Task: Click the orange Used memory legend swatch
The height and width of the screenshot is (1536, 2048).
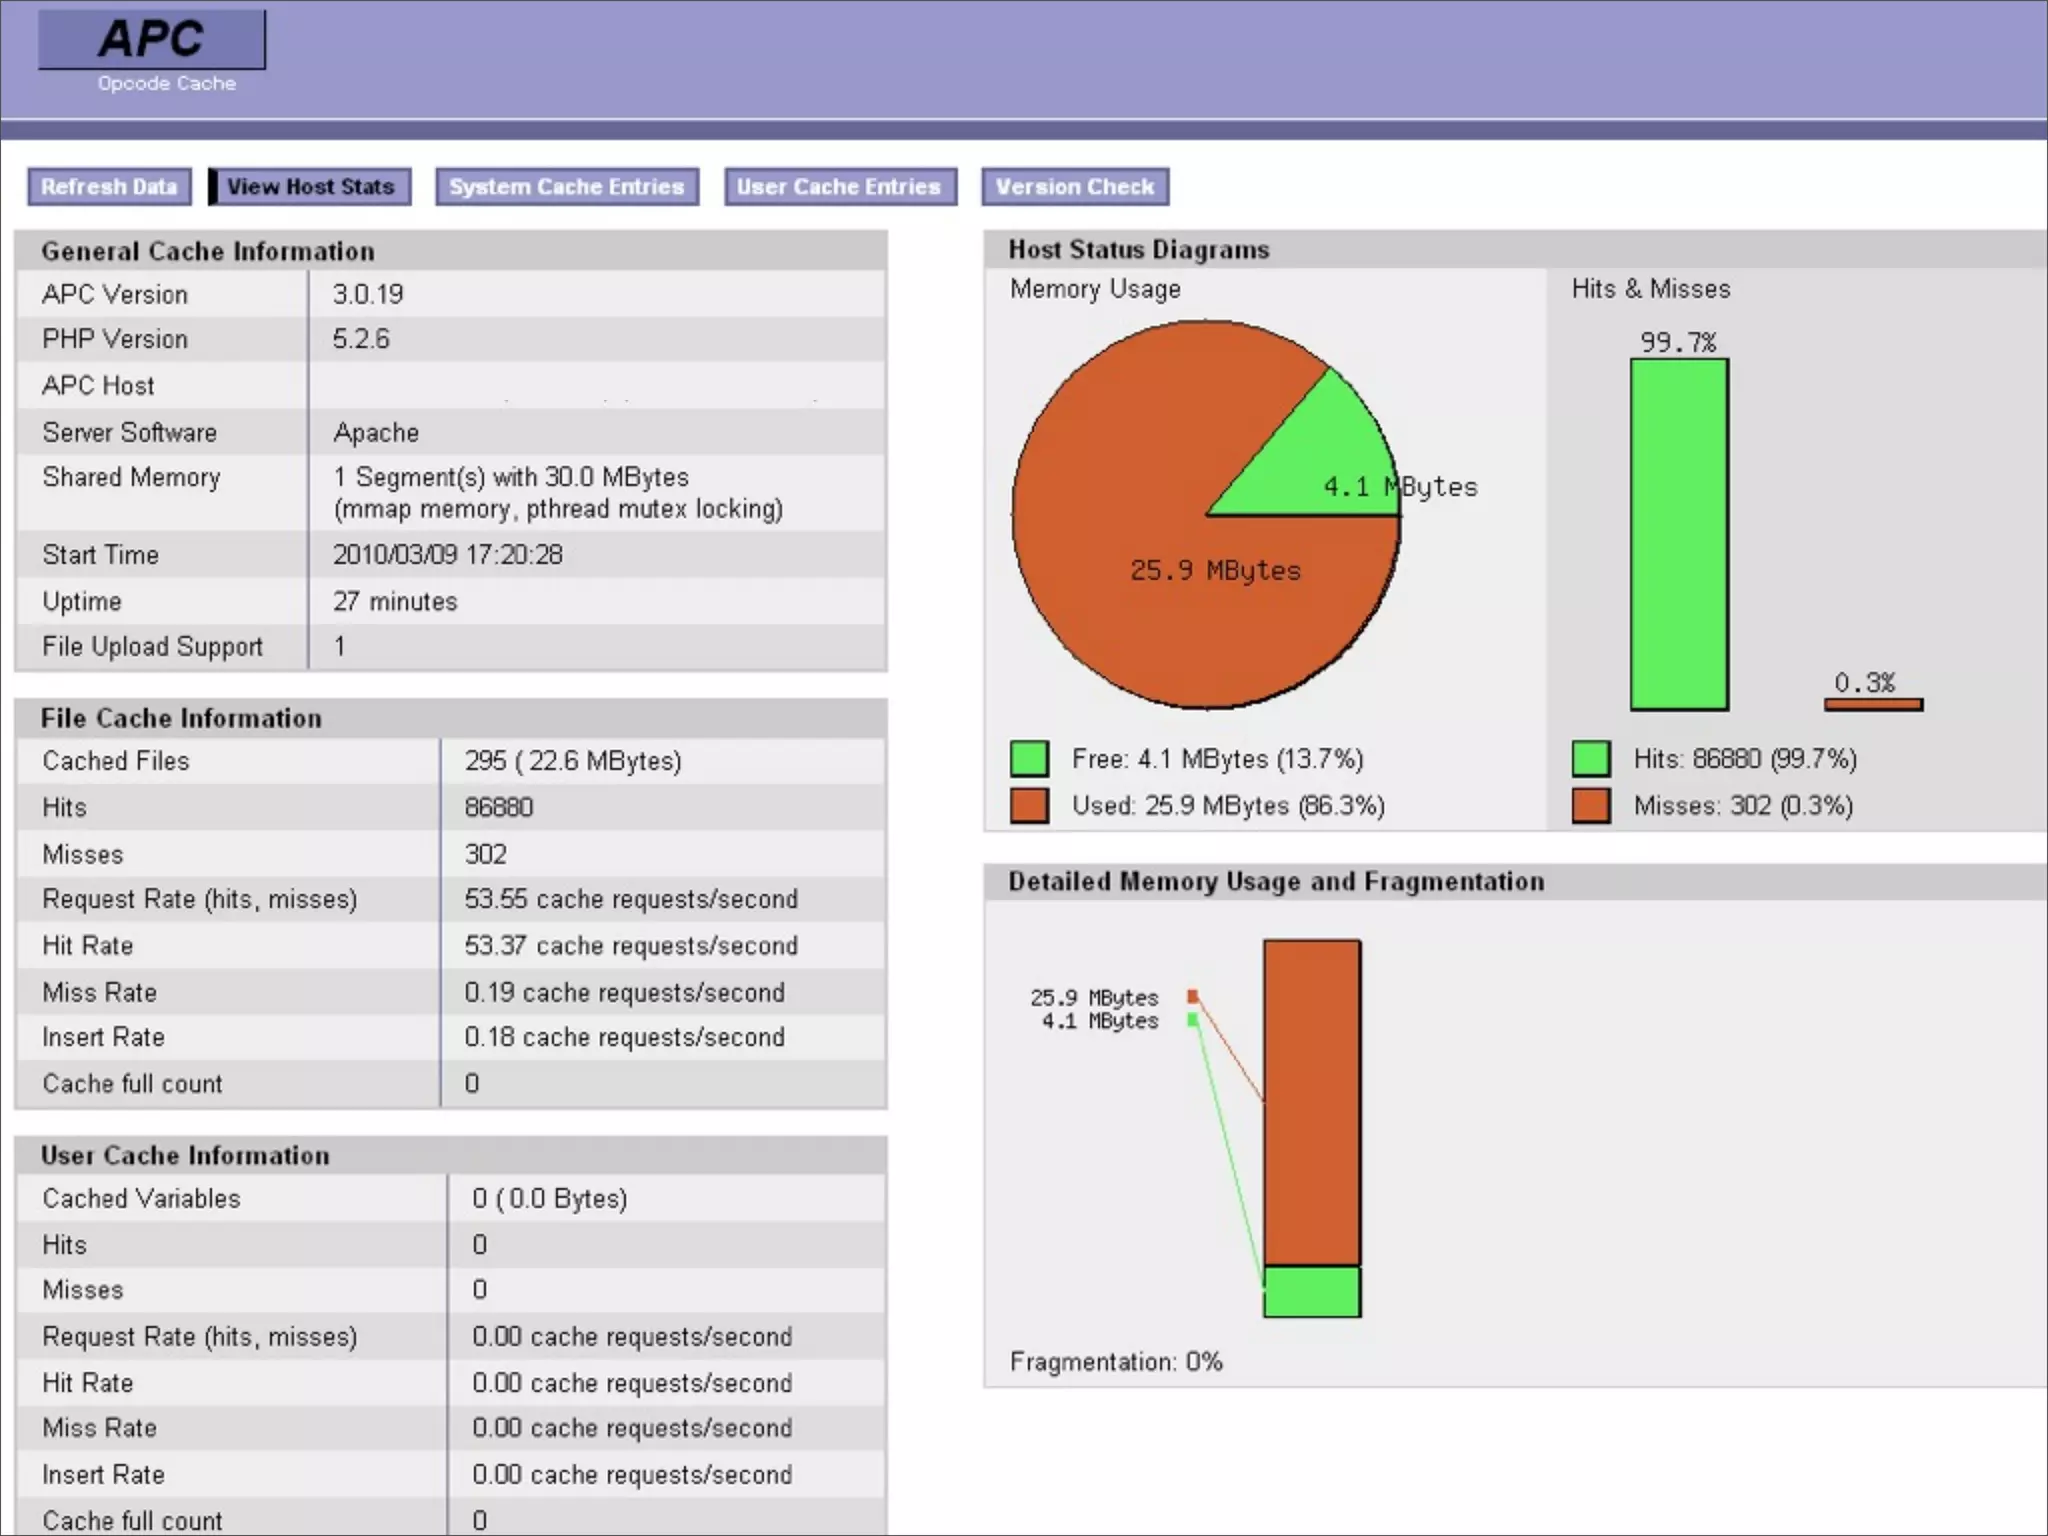Action: click(x=1029, y=806)
